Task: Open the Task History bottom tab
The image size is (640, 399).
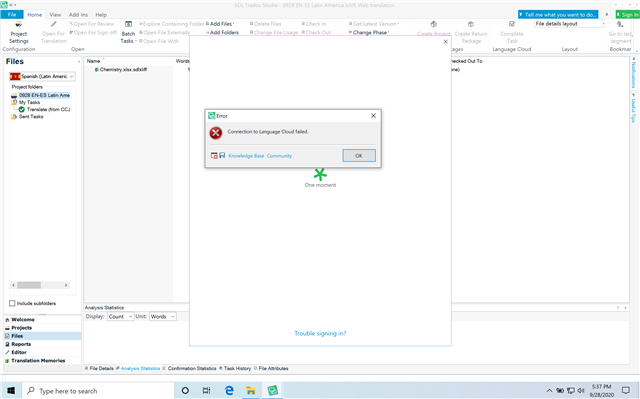Action: point(235,368)
